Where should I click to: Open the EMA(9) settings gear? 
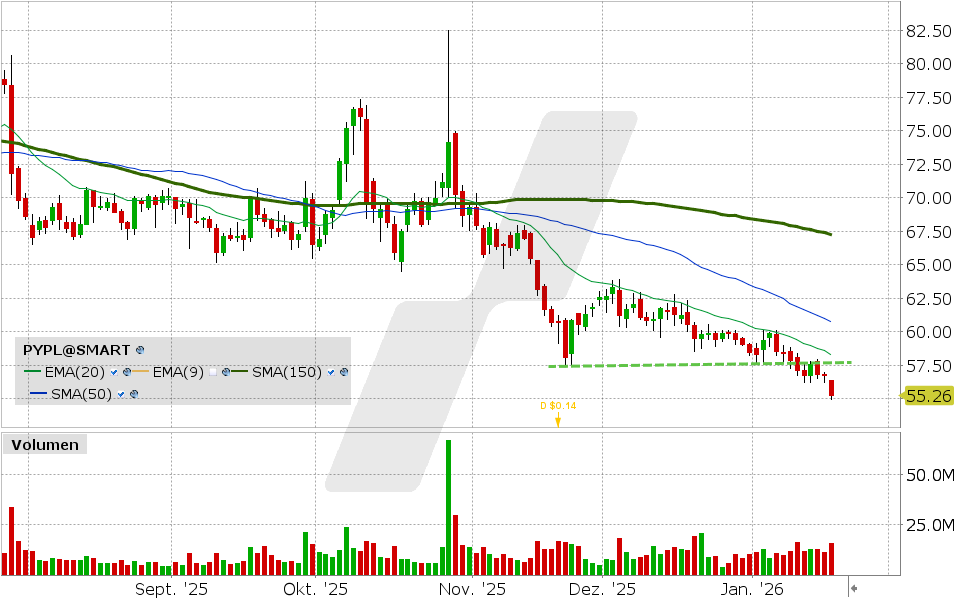225,372
